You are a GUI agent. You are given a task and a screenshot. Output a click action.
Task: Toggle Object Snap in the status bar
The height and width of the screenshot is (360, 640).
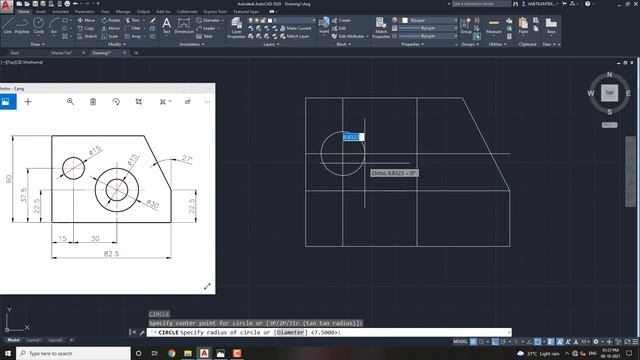coord(538,342)
